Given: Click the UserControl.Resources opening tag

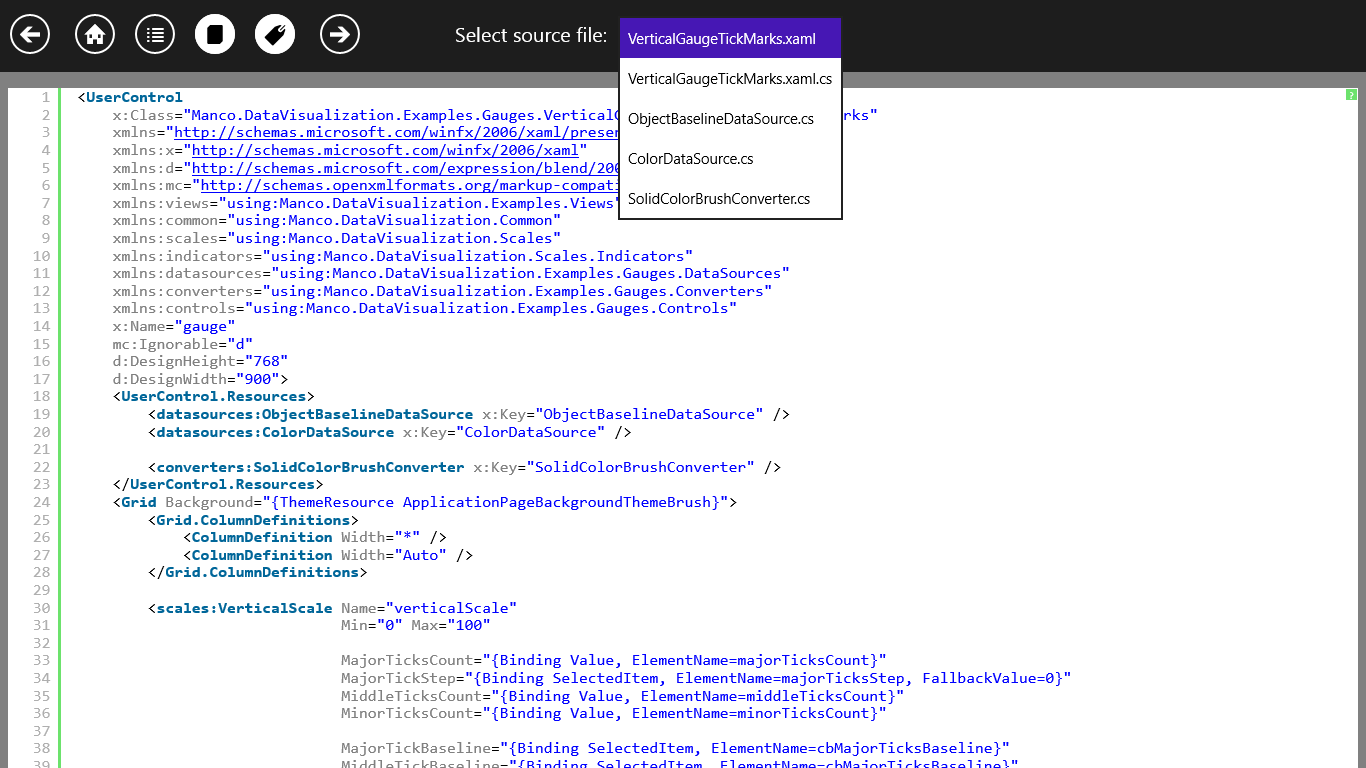Looking at the screenshot, I should [218, 397].
